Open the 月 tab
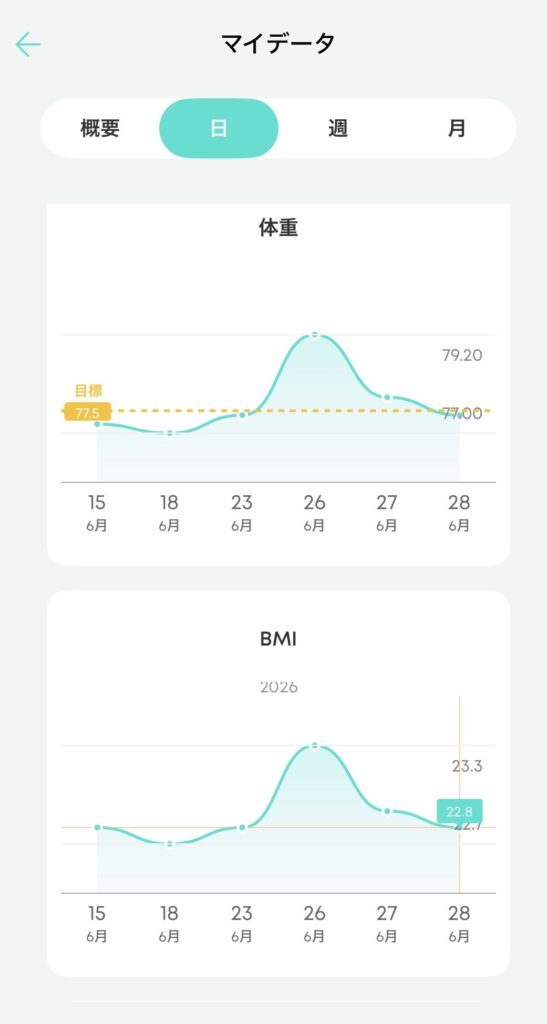 (x=456, y=128)
